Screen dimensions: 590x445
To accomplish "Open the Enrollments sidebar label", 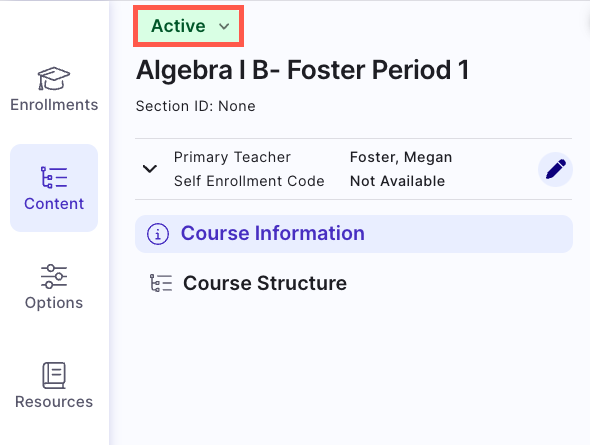I will tap(54, 105).
